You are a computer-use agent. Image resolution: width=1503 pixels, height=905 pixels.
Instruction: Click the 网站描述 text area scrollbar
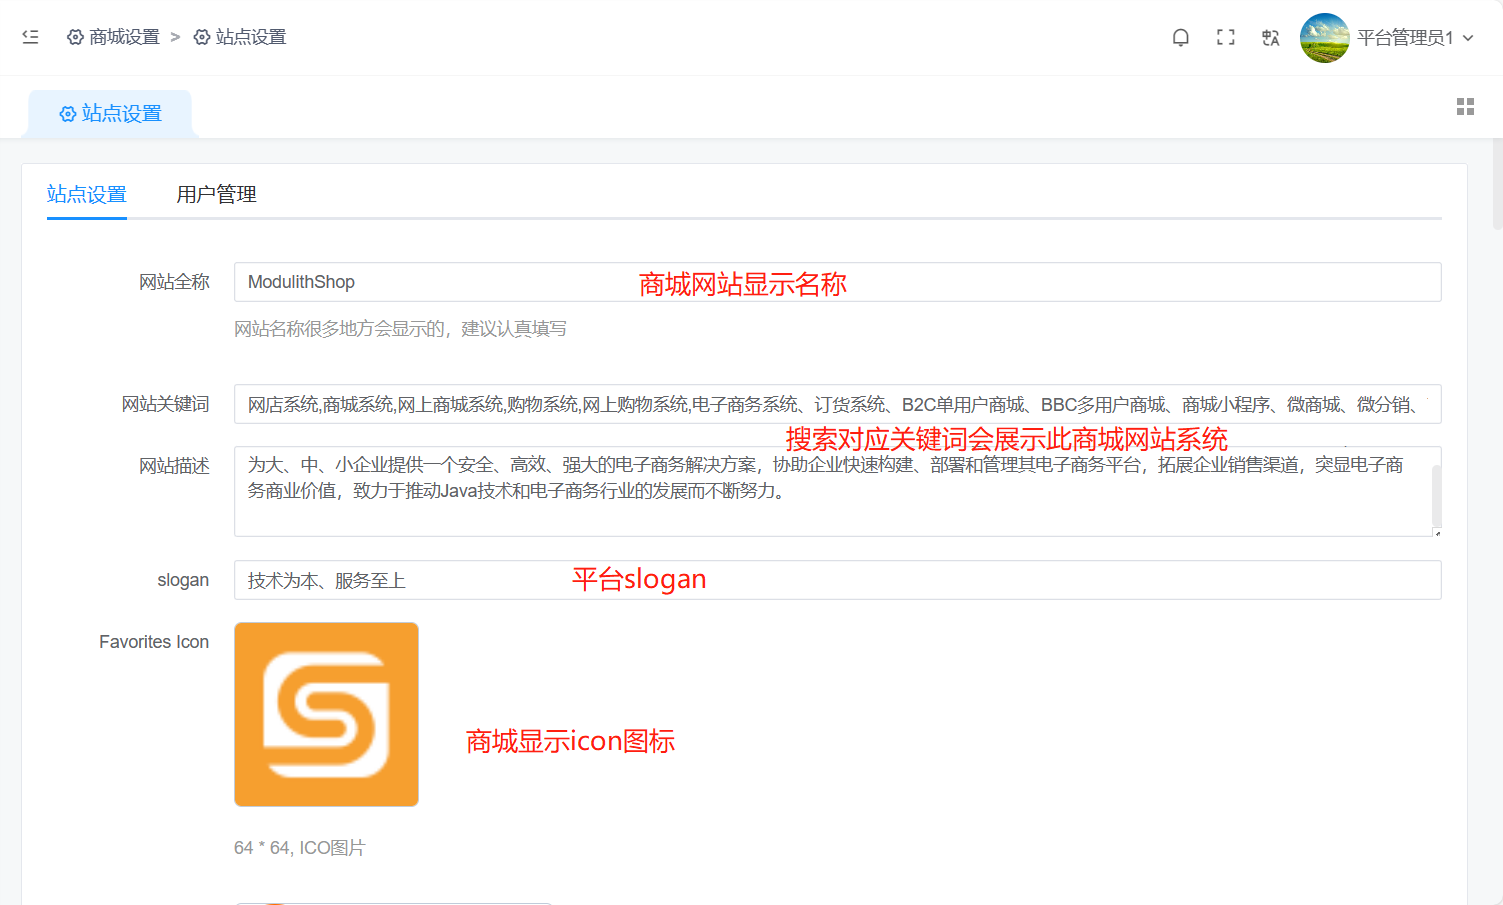[x=1436, y=495]
